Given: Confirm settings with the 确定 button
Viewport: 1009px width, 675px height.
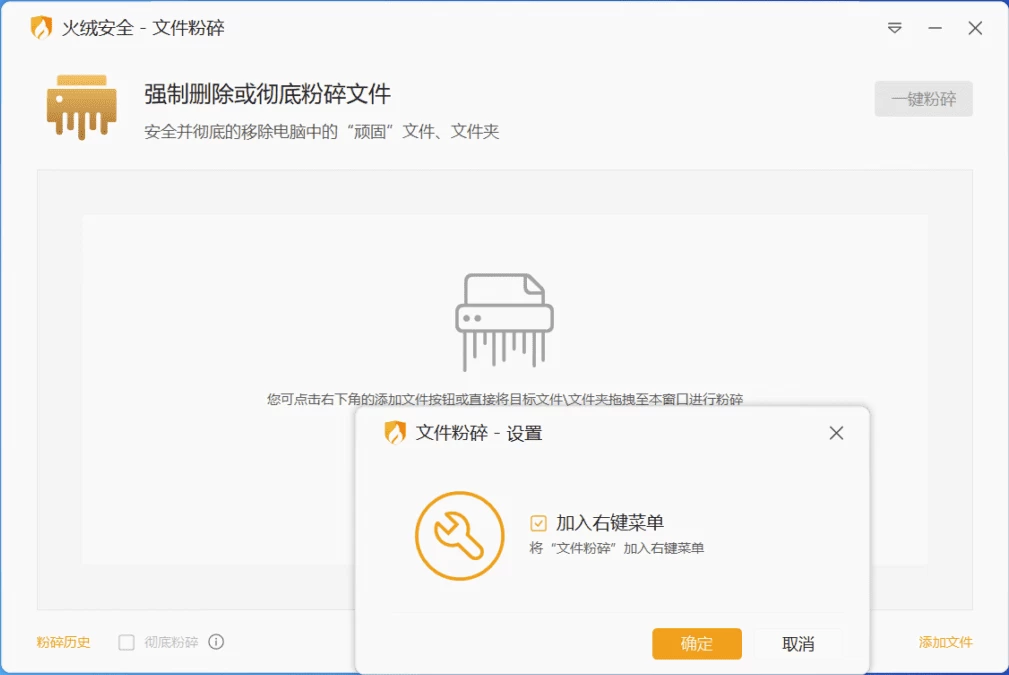Looking at the screenshot, I should point(697,644).
